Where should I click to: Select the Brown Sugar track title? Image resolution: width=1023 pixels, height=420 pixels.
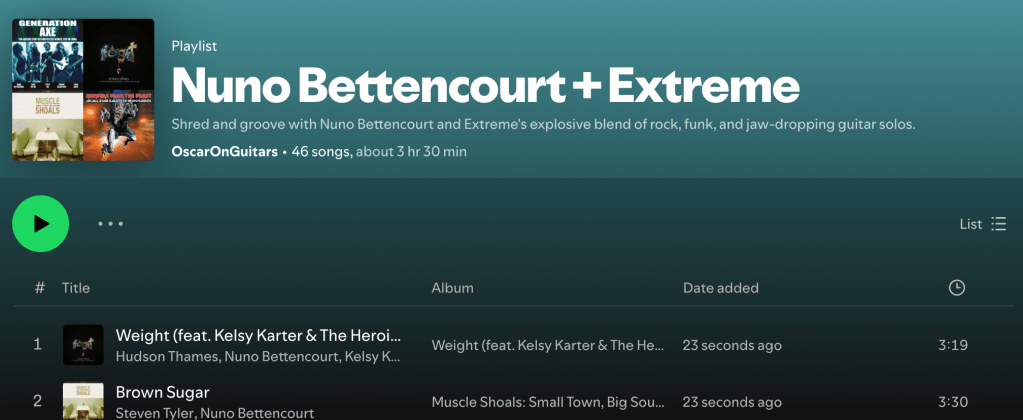coord(162,392)
